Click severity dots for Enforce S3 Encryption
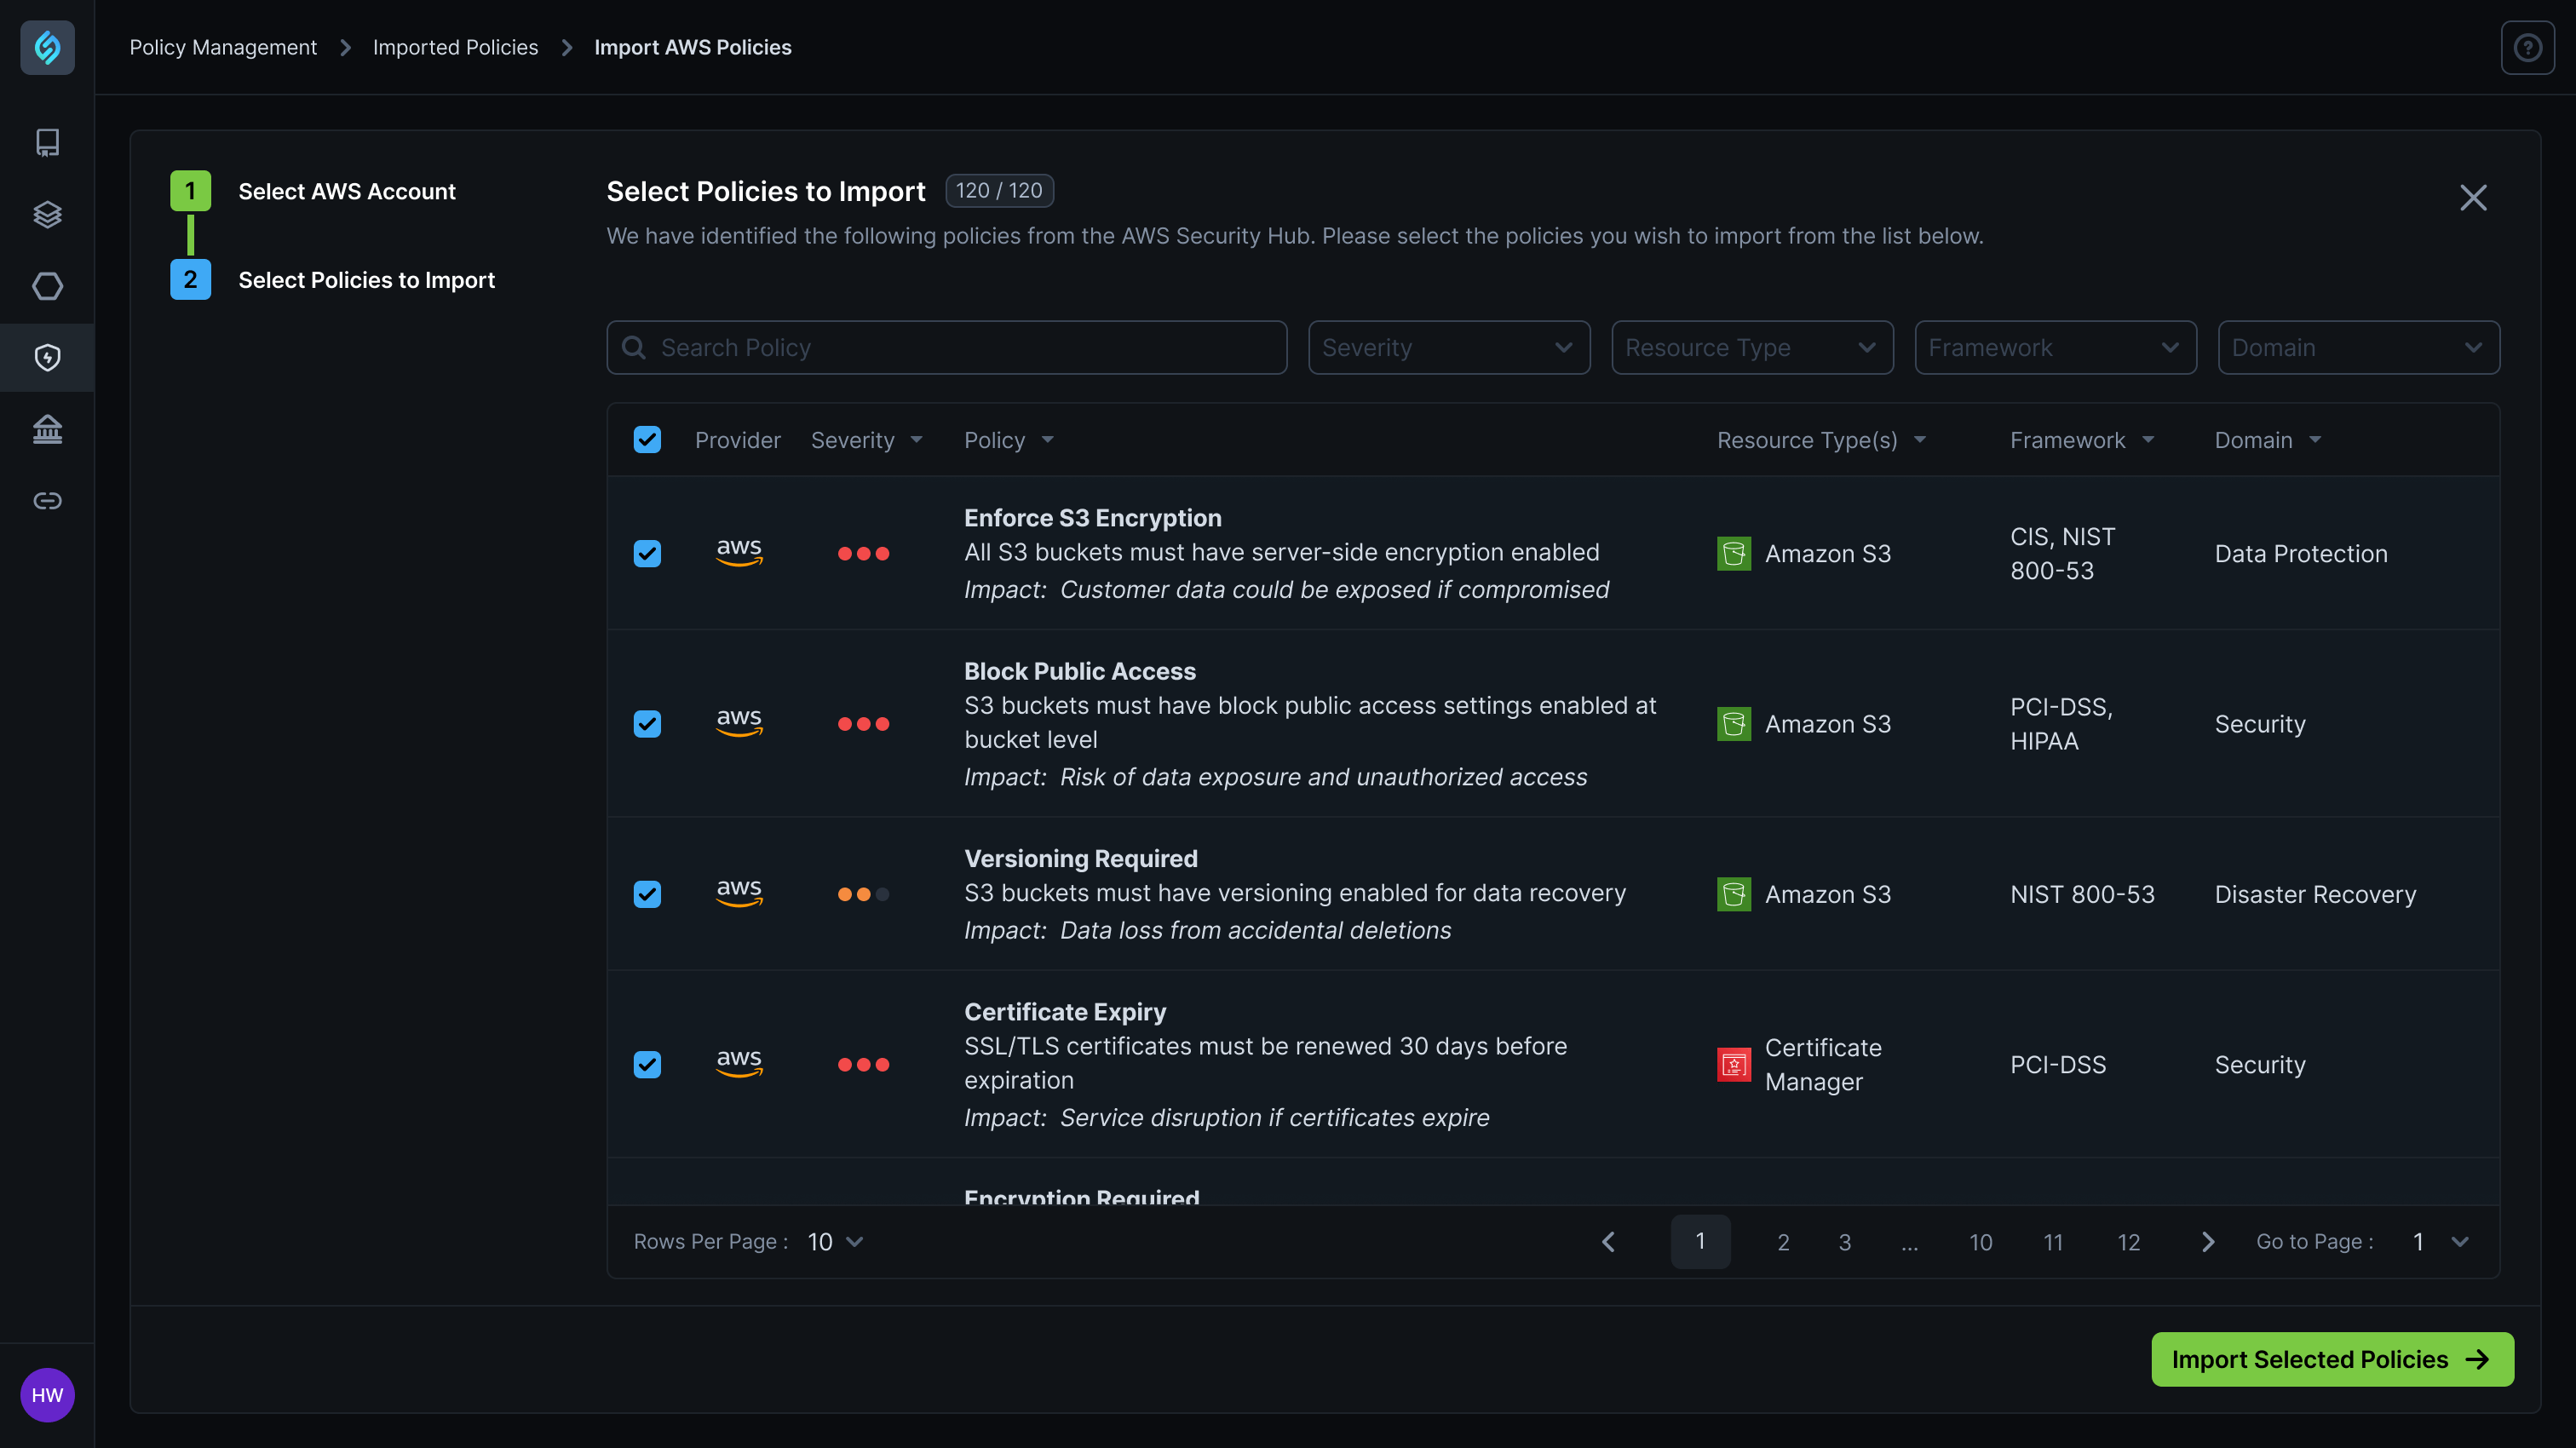This screenshot has width=2576, height=1448. [x=863, y=553]
